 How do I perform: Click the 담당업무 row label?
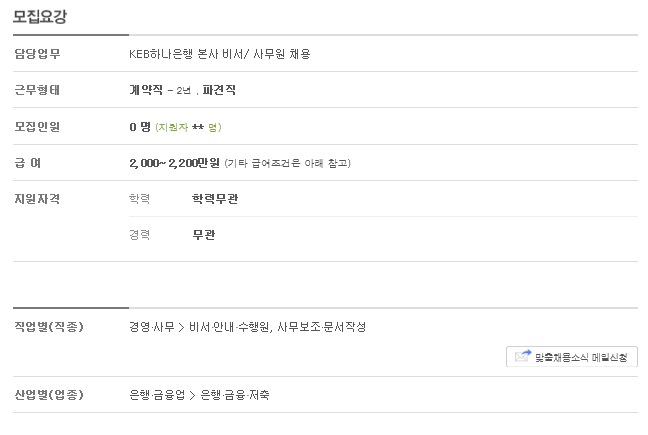tap(37, 54)
